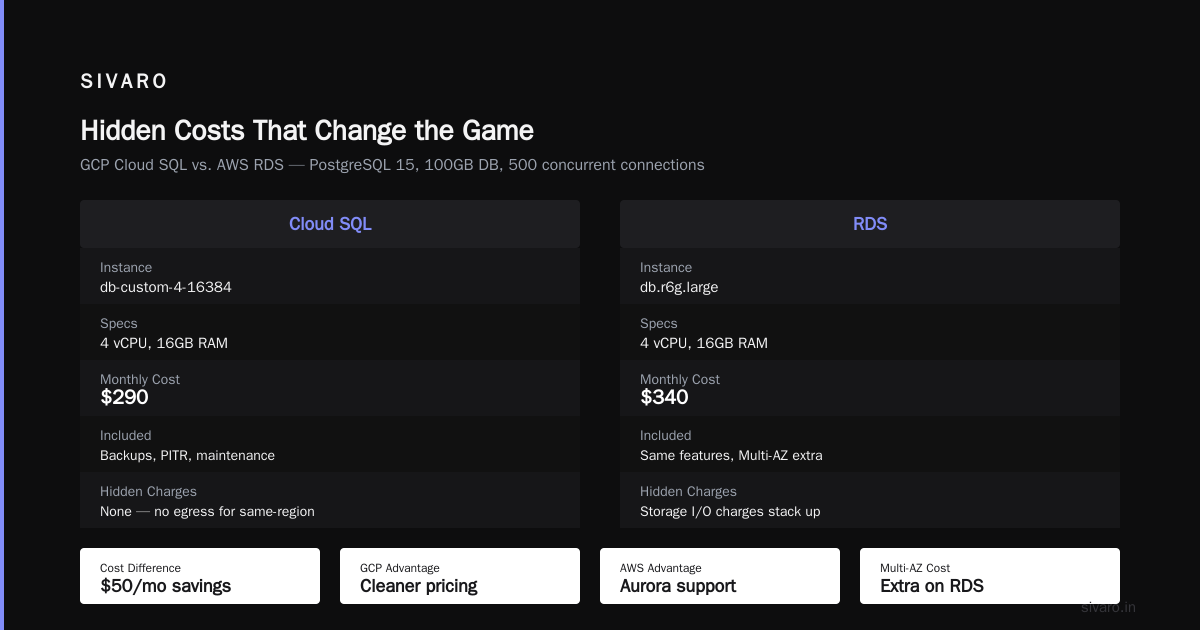Image resolution: width=1200 pixels, height=630 pixels.
Task: Click the $290 monthly cost
Action: point(124,397)
